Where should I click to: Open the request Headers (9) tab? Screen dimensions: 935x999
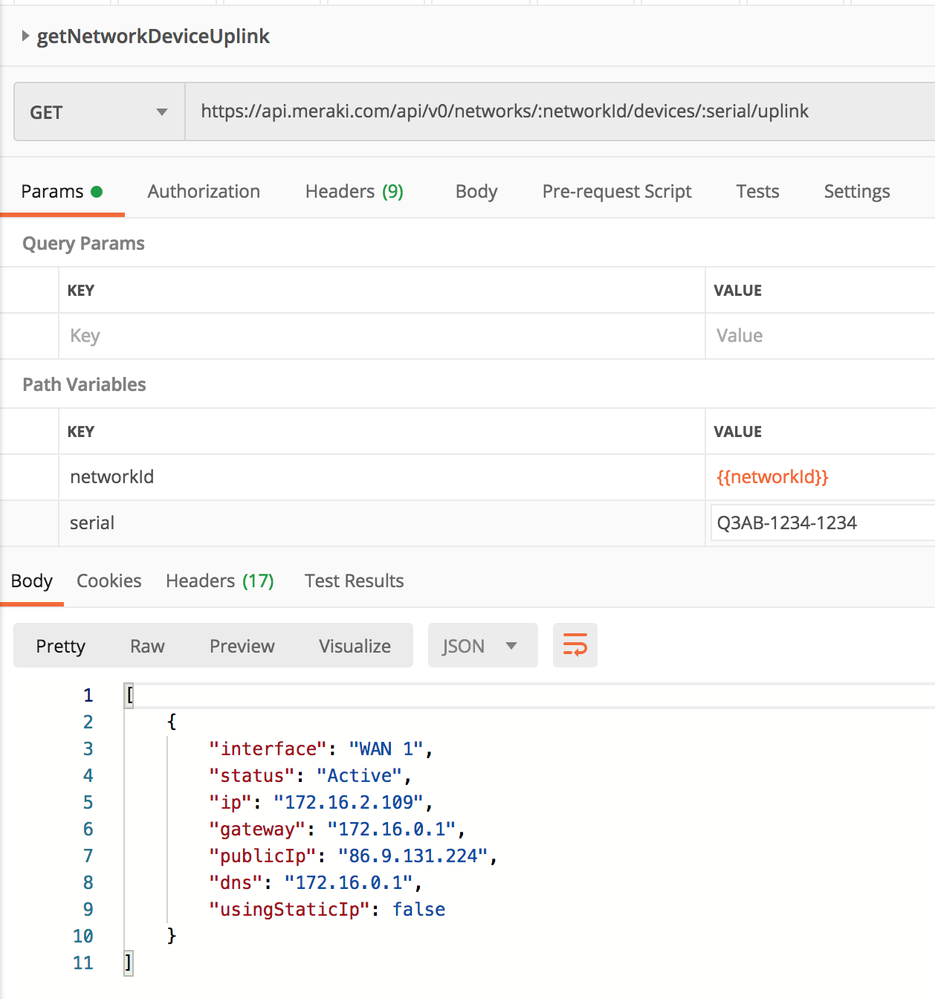354,192
